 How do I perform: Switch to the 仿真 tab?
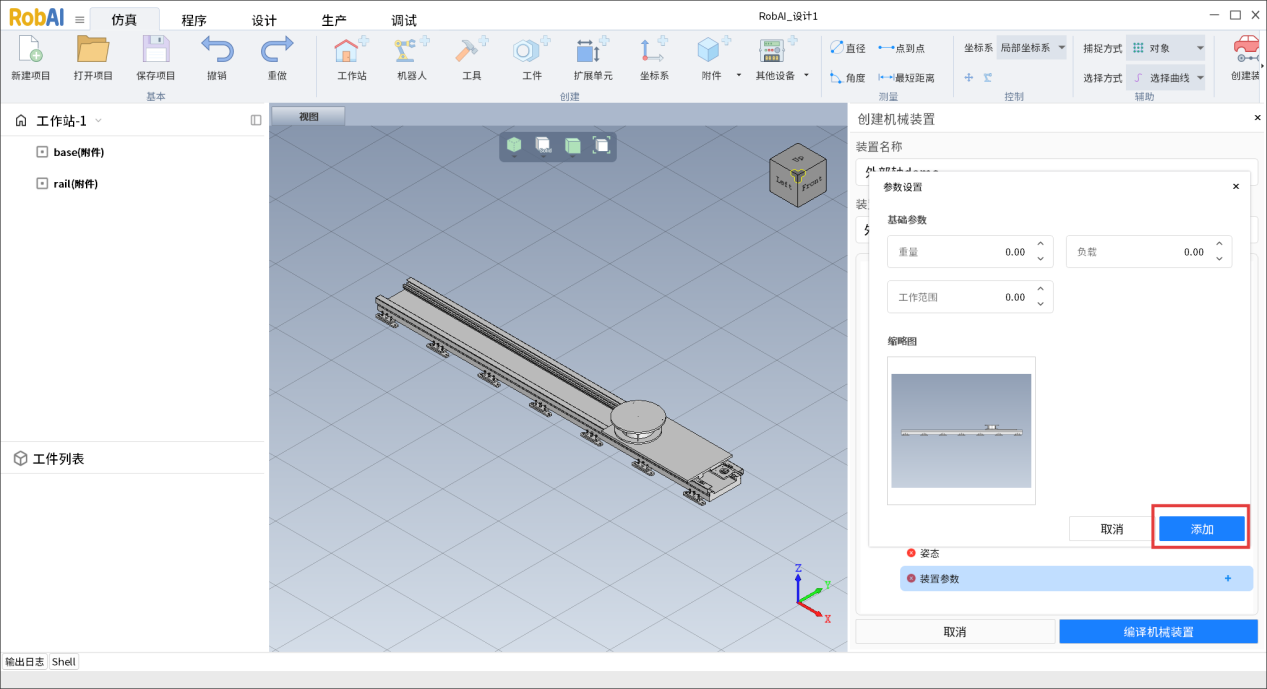point(124,19)
